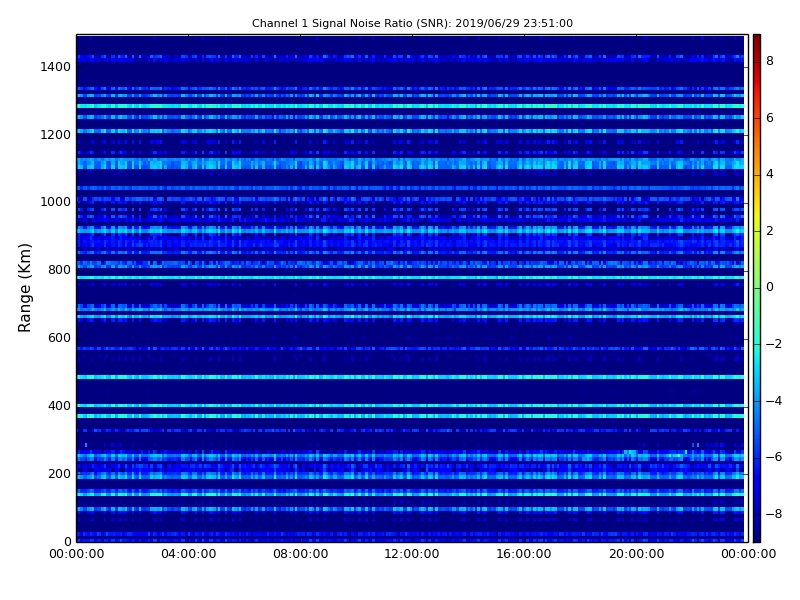Click the 200 range tick label
Image resolution: width=800 pixels, height=600 pixels.
[59, 473]
